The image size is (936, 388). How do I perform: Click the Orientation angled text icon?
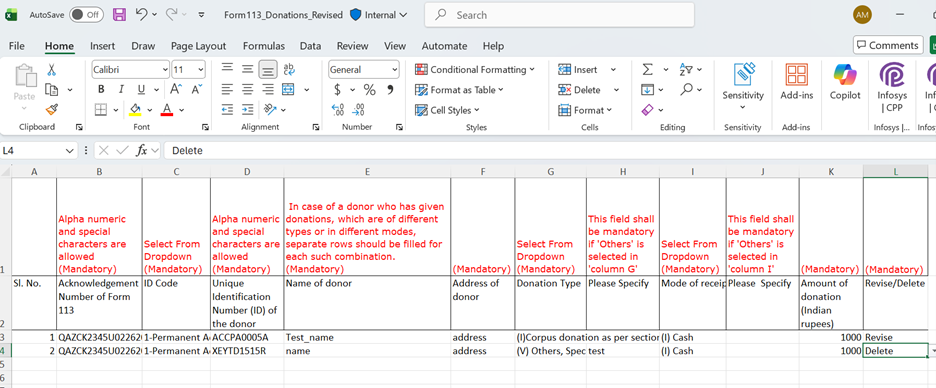pyautogui.click(x=270, y=110)
